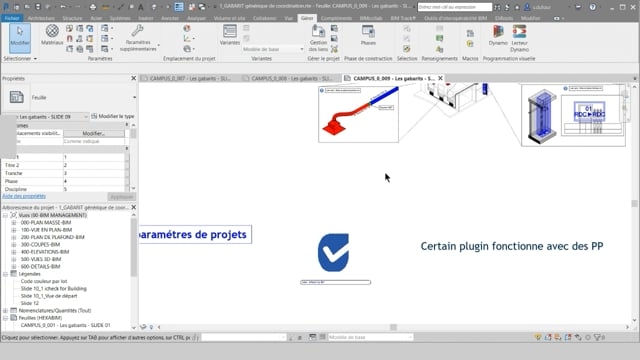Click the Tranche property value
640x360 pixels.
point(93,173)
